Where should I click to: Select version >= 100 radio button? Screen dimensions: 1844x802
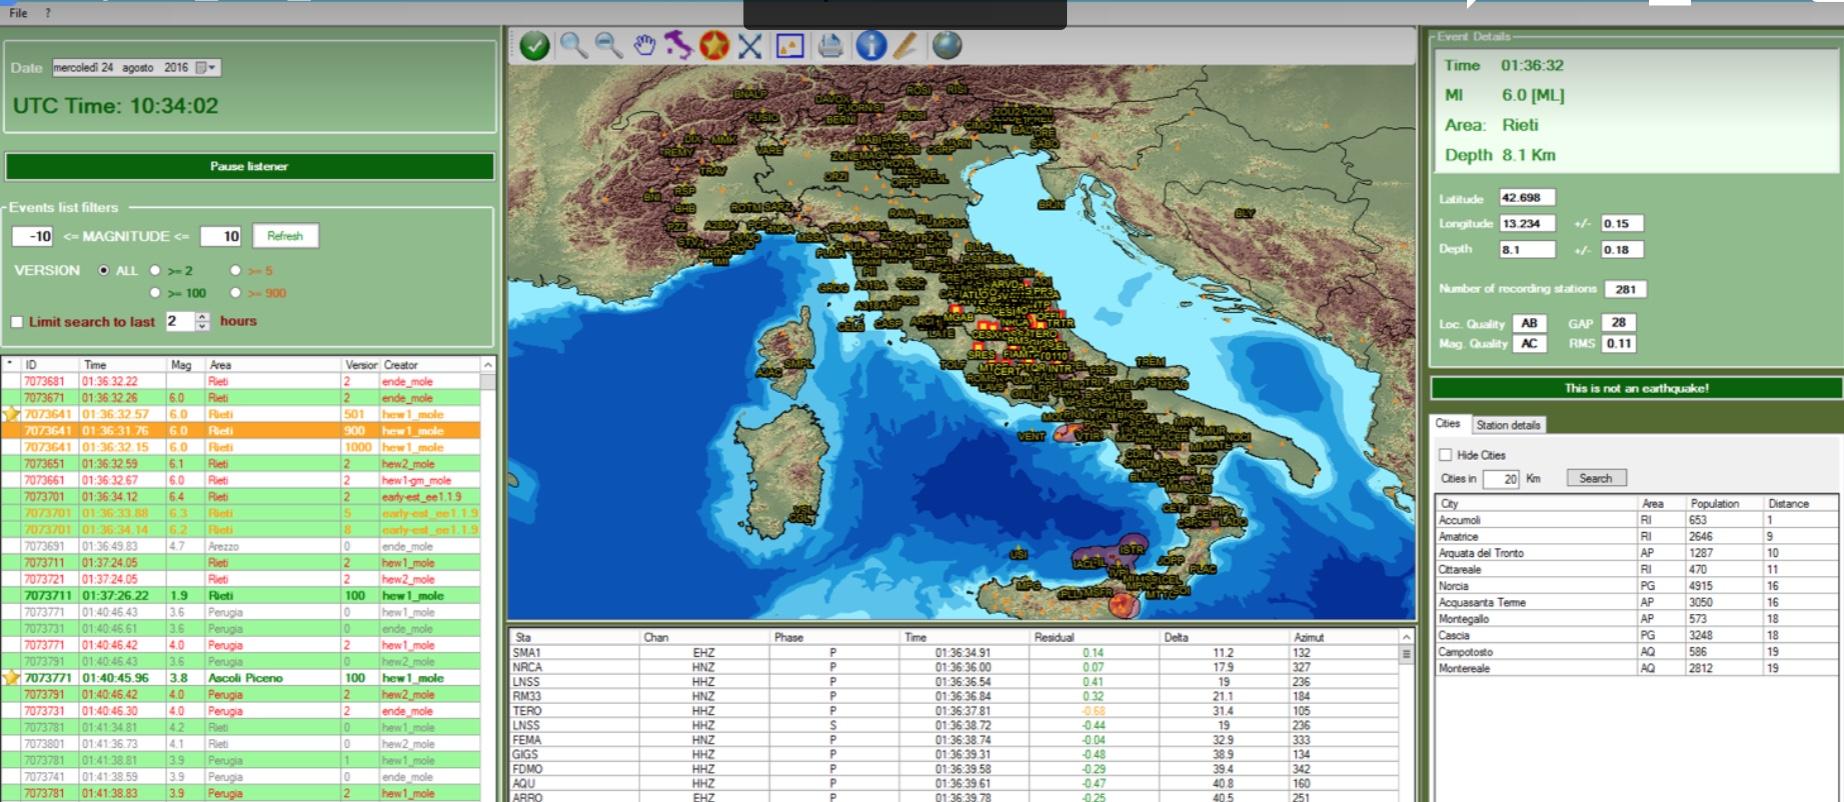[x=155, y=293]
